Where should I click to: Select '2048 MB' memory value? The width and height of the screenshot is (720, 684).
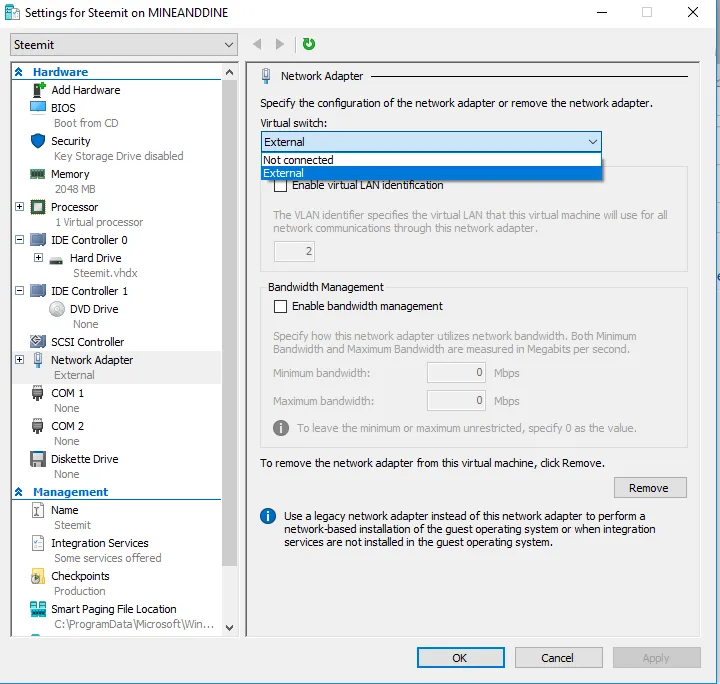point(75,189)
